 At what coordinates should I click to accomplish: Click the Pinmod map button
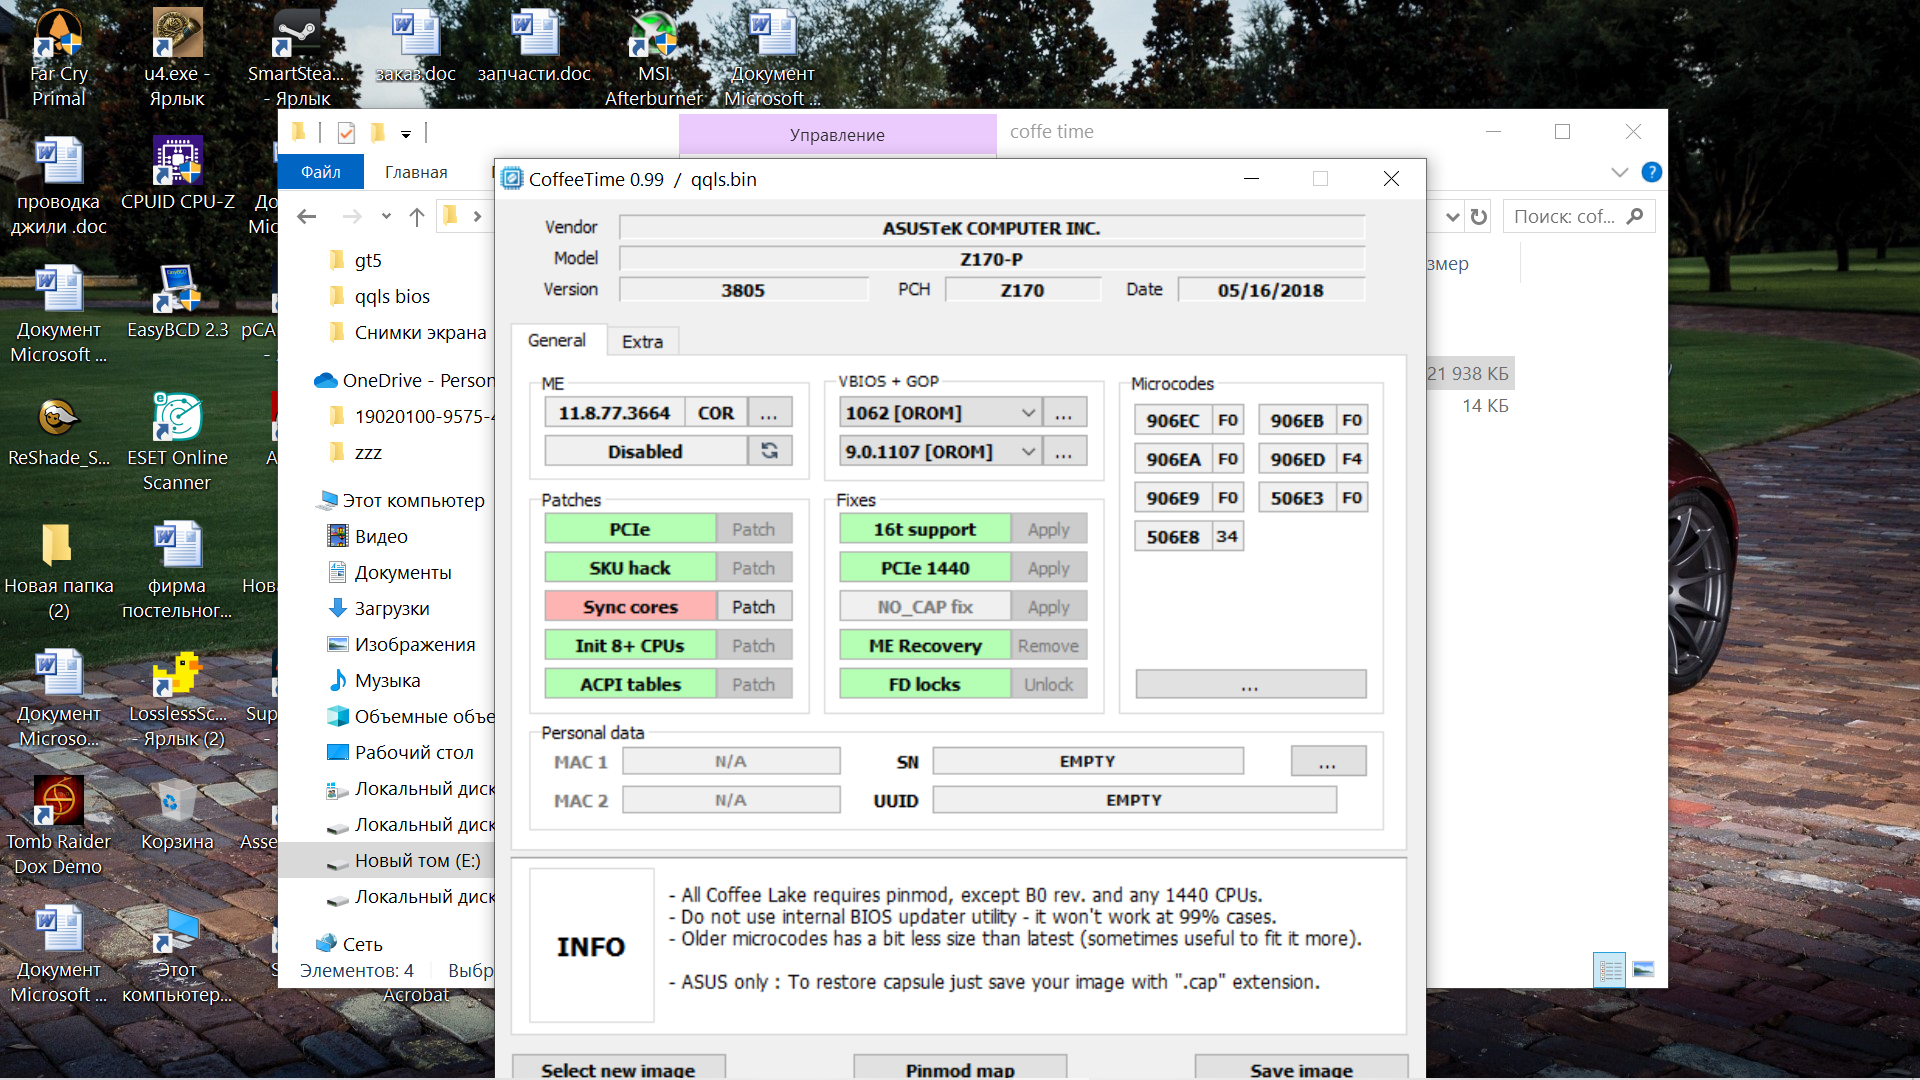click(959, 1069)
